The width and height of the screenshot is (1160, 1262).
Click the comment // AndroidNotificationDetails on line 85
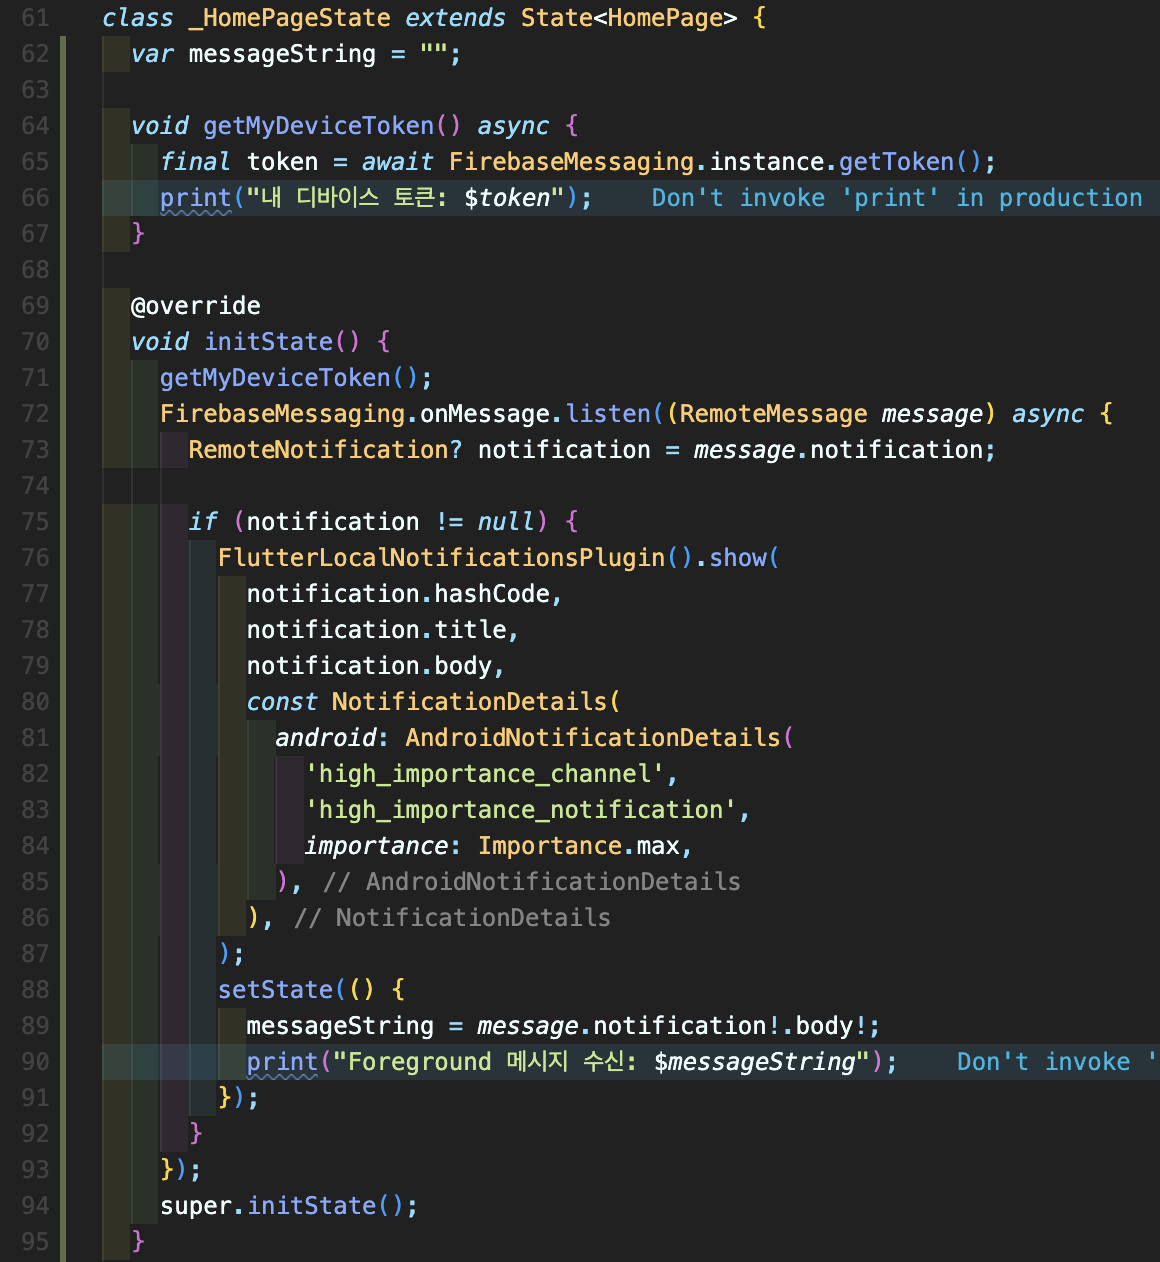point(532,882)
